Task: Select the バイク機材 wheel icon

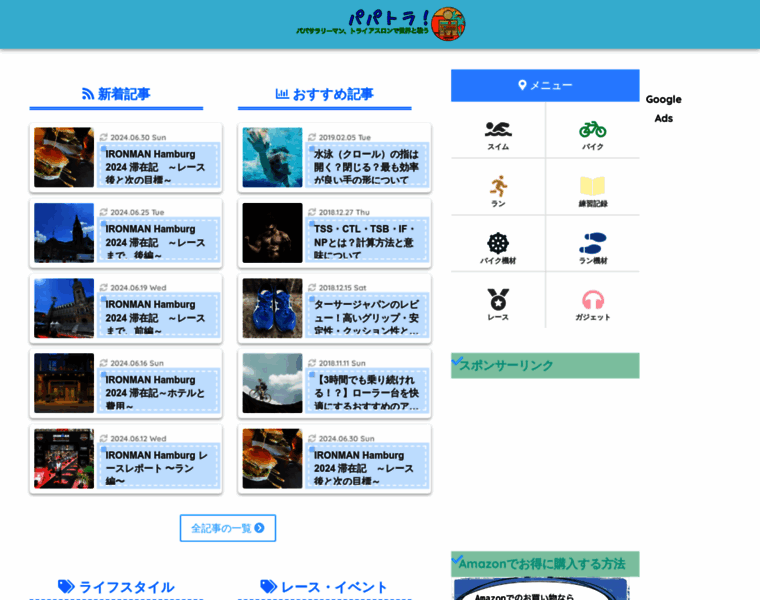Action: [x=498, y=243]
